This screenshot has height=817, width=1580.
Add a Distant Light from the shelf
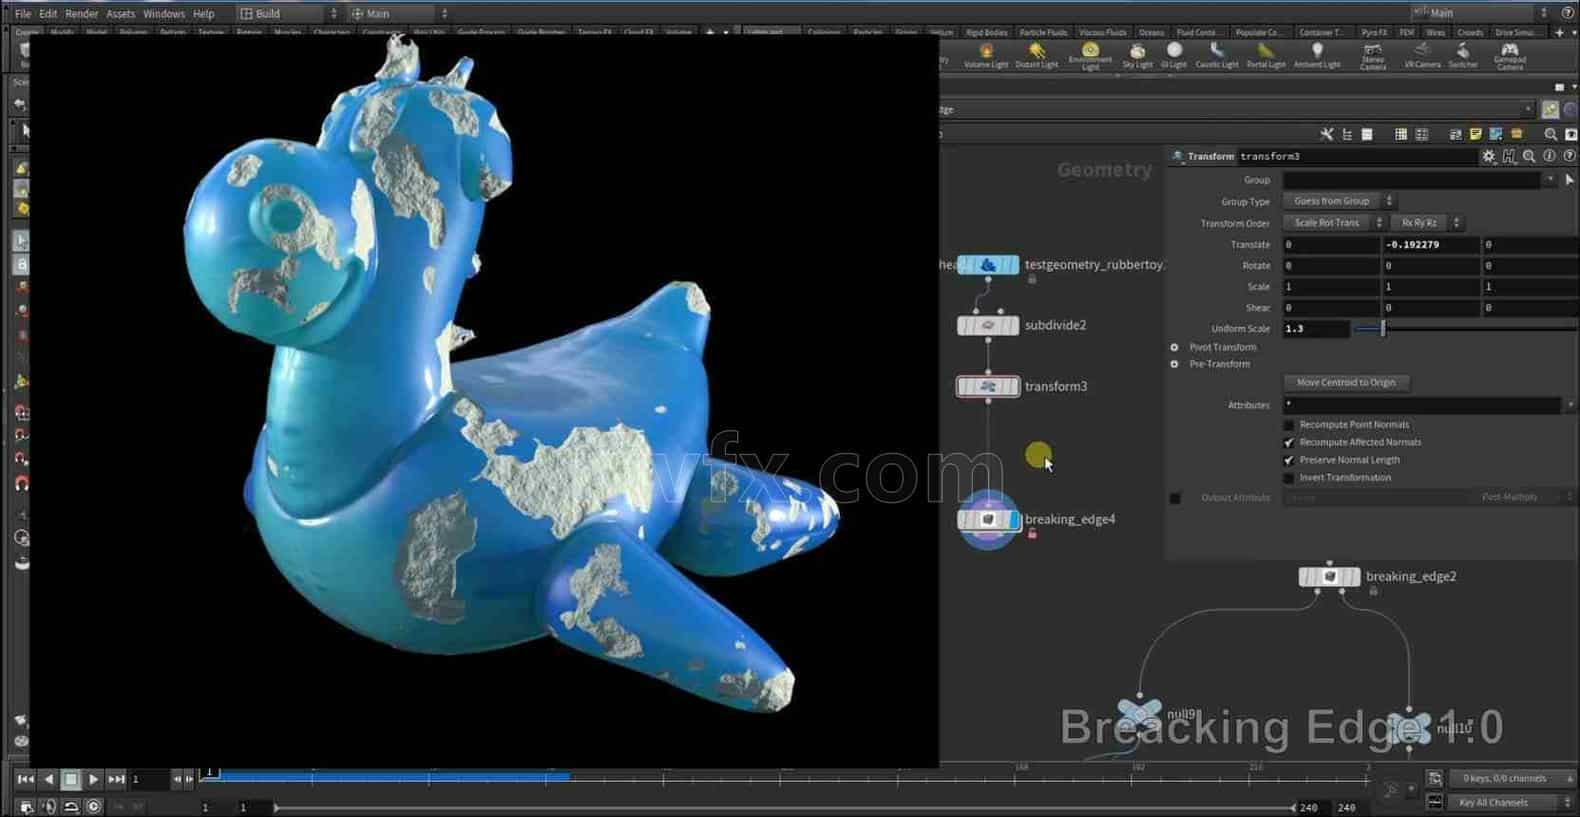click(1036, 55)
